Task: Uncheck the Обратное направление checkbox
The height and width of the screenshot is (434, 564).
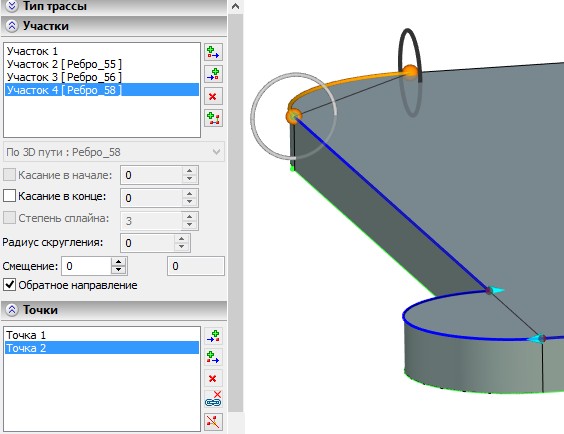Action: [x=9, y=285]
